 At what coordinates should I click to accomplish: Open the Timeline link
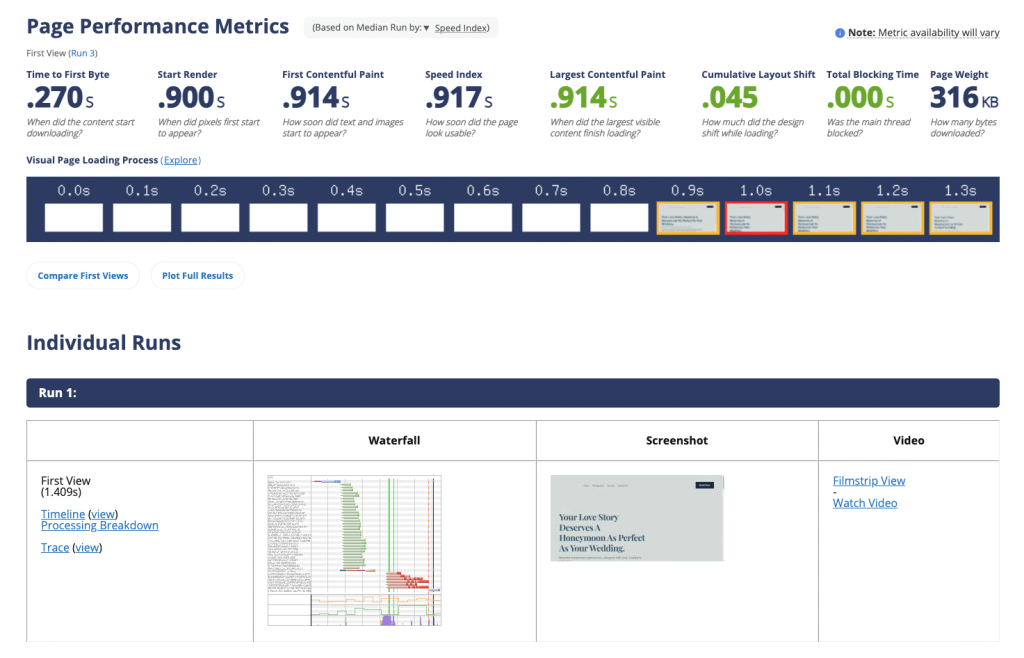tap(63, 514)
